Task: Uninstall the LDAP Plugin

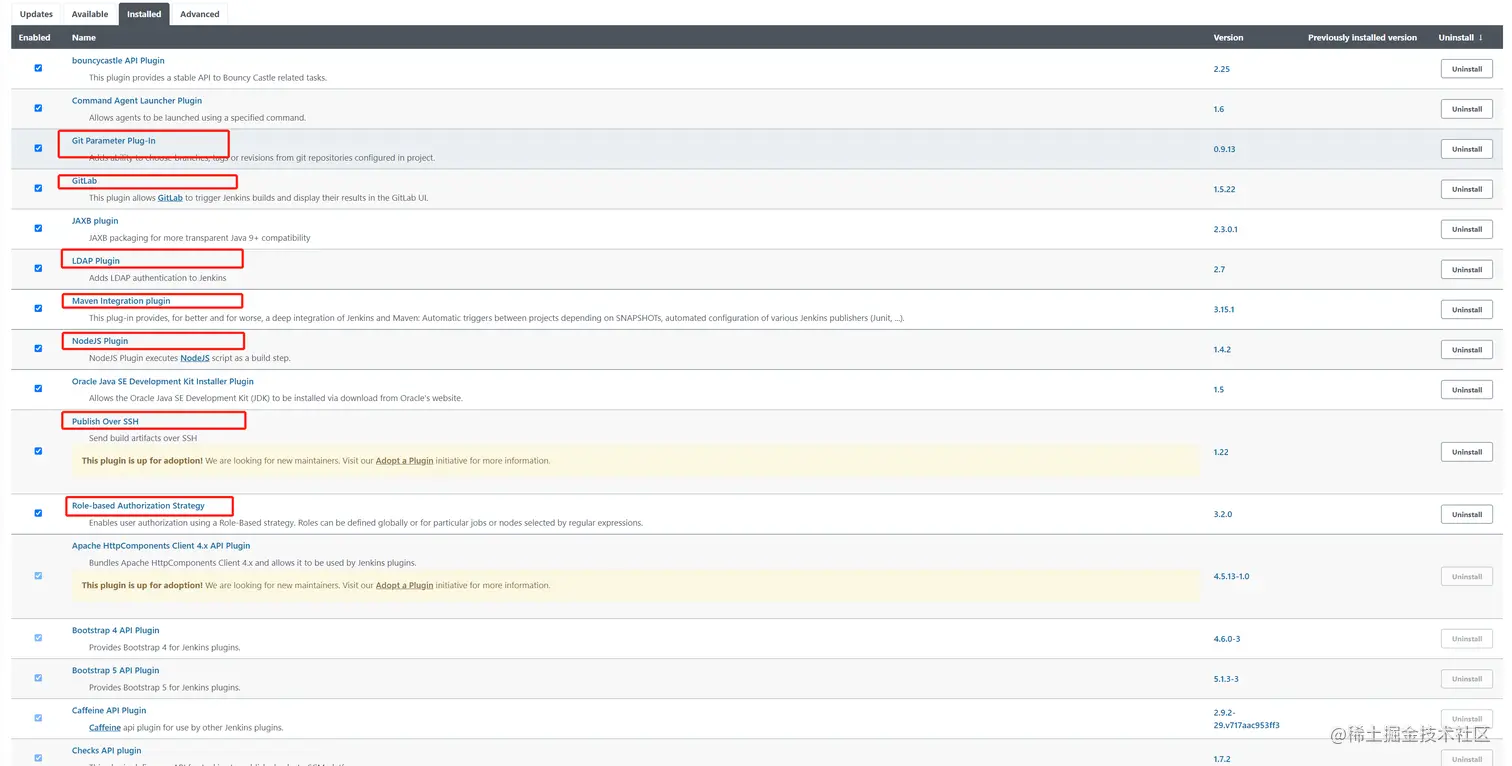Action: 1467,269
